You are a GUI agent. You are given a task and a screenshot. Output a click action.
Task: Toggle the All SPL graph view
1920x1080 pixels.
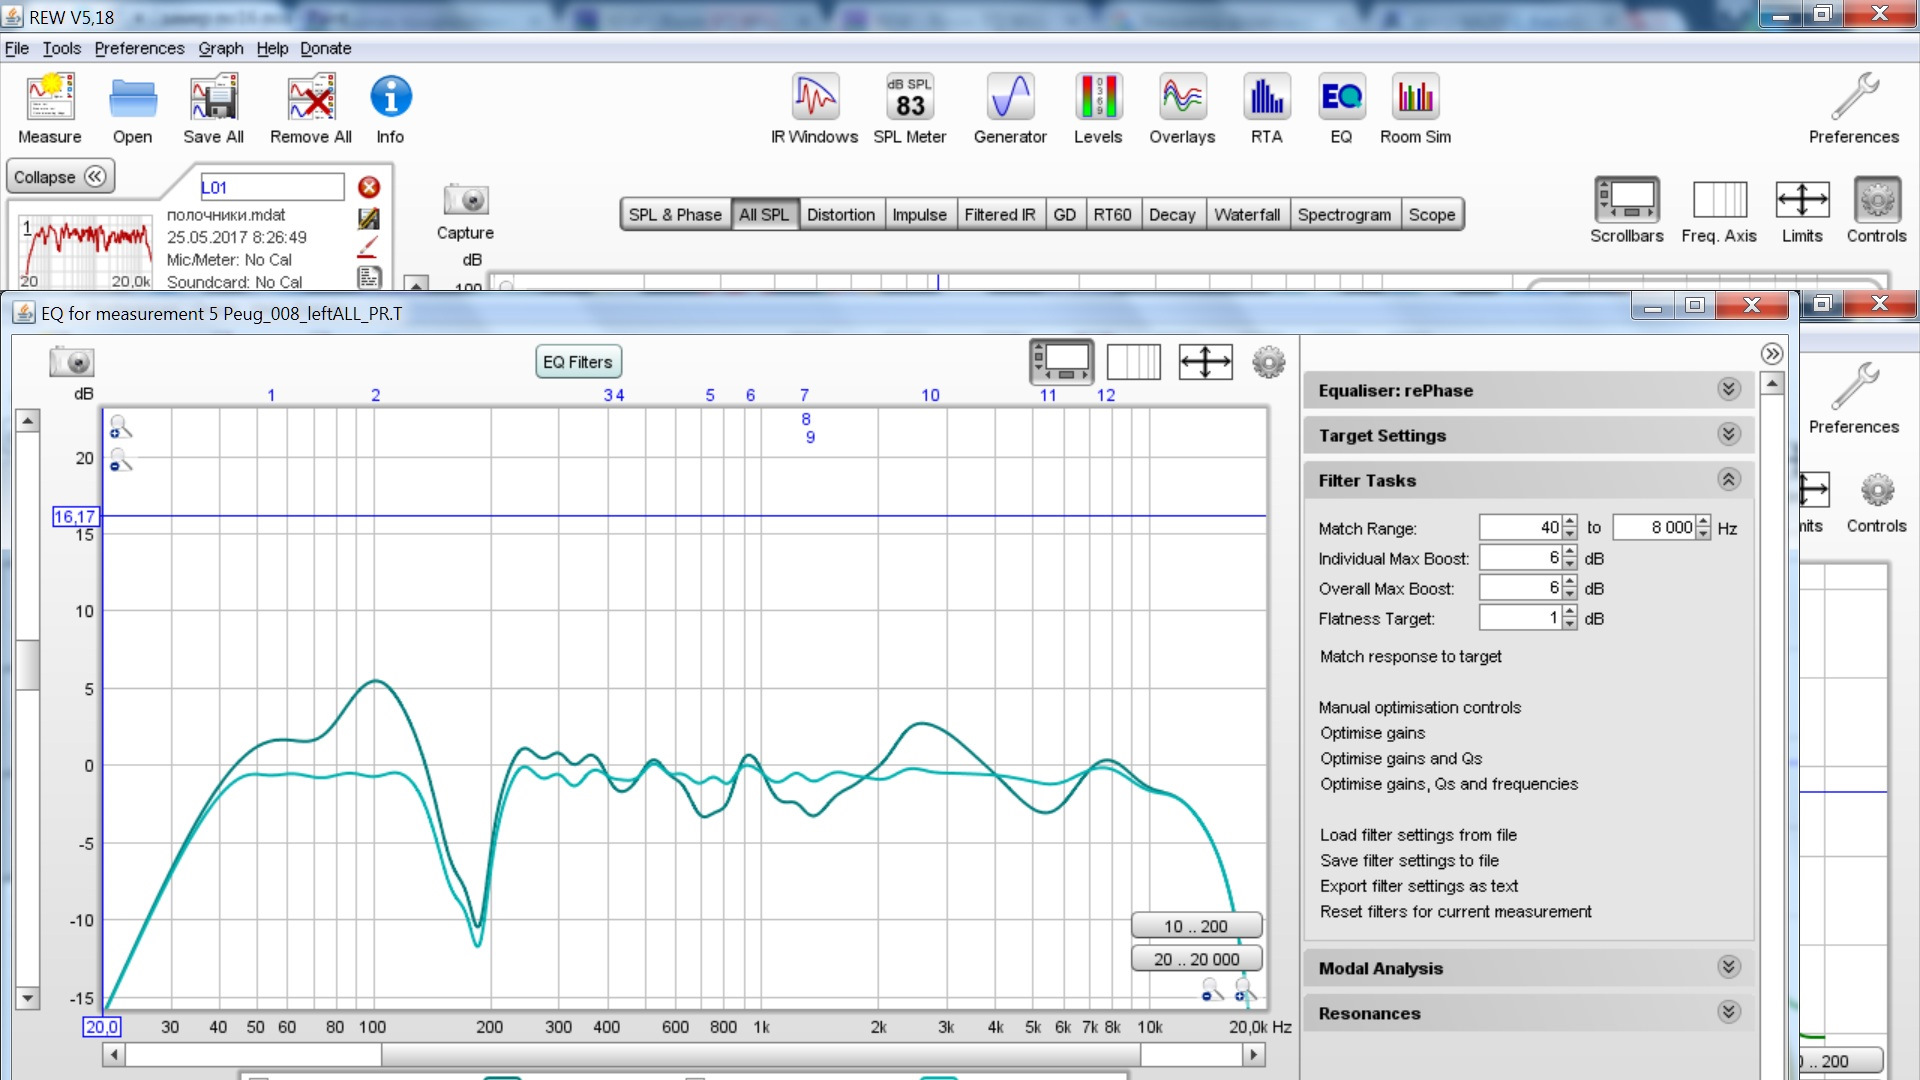click(764, 214)
